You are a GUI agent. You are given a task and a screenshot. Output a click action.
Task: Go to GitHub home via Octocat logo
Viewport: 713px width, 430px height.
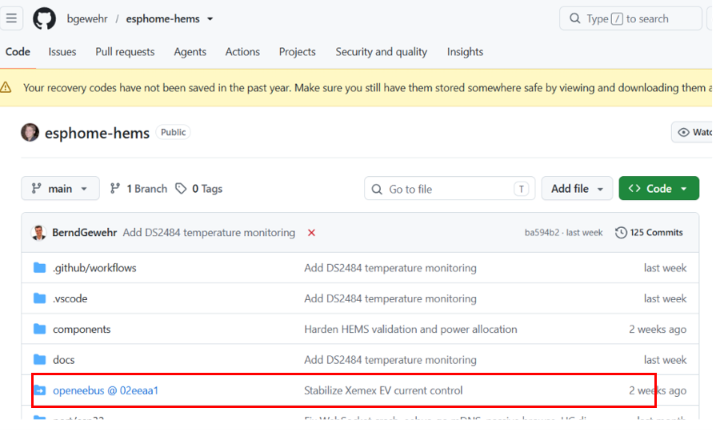point(45,19)
